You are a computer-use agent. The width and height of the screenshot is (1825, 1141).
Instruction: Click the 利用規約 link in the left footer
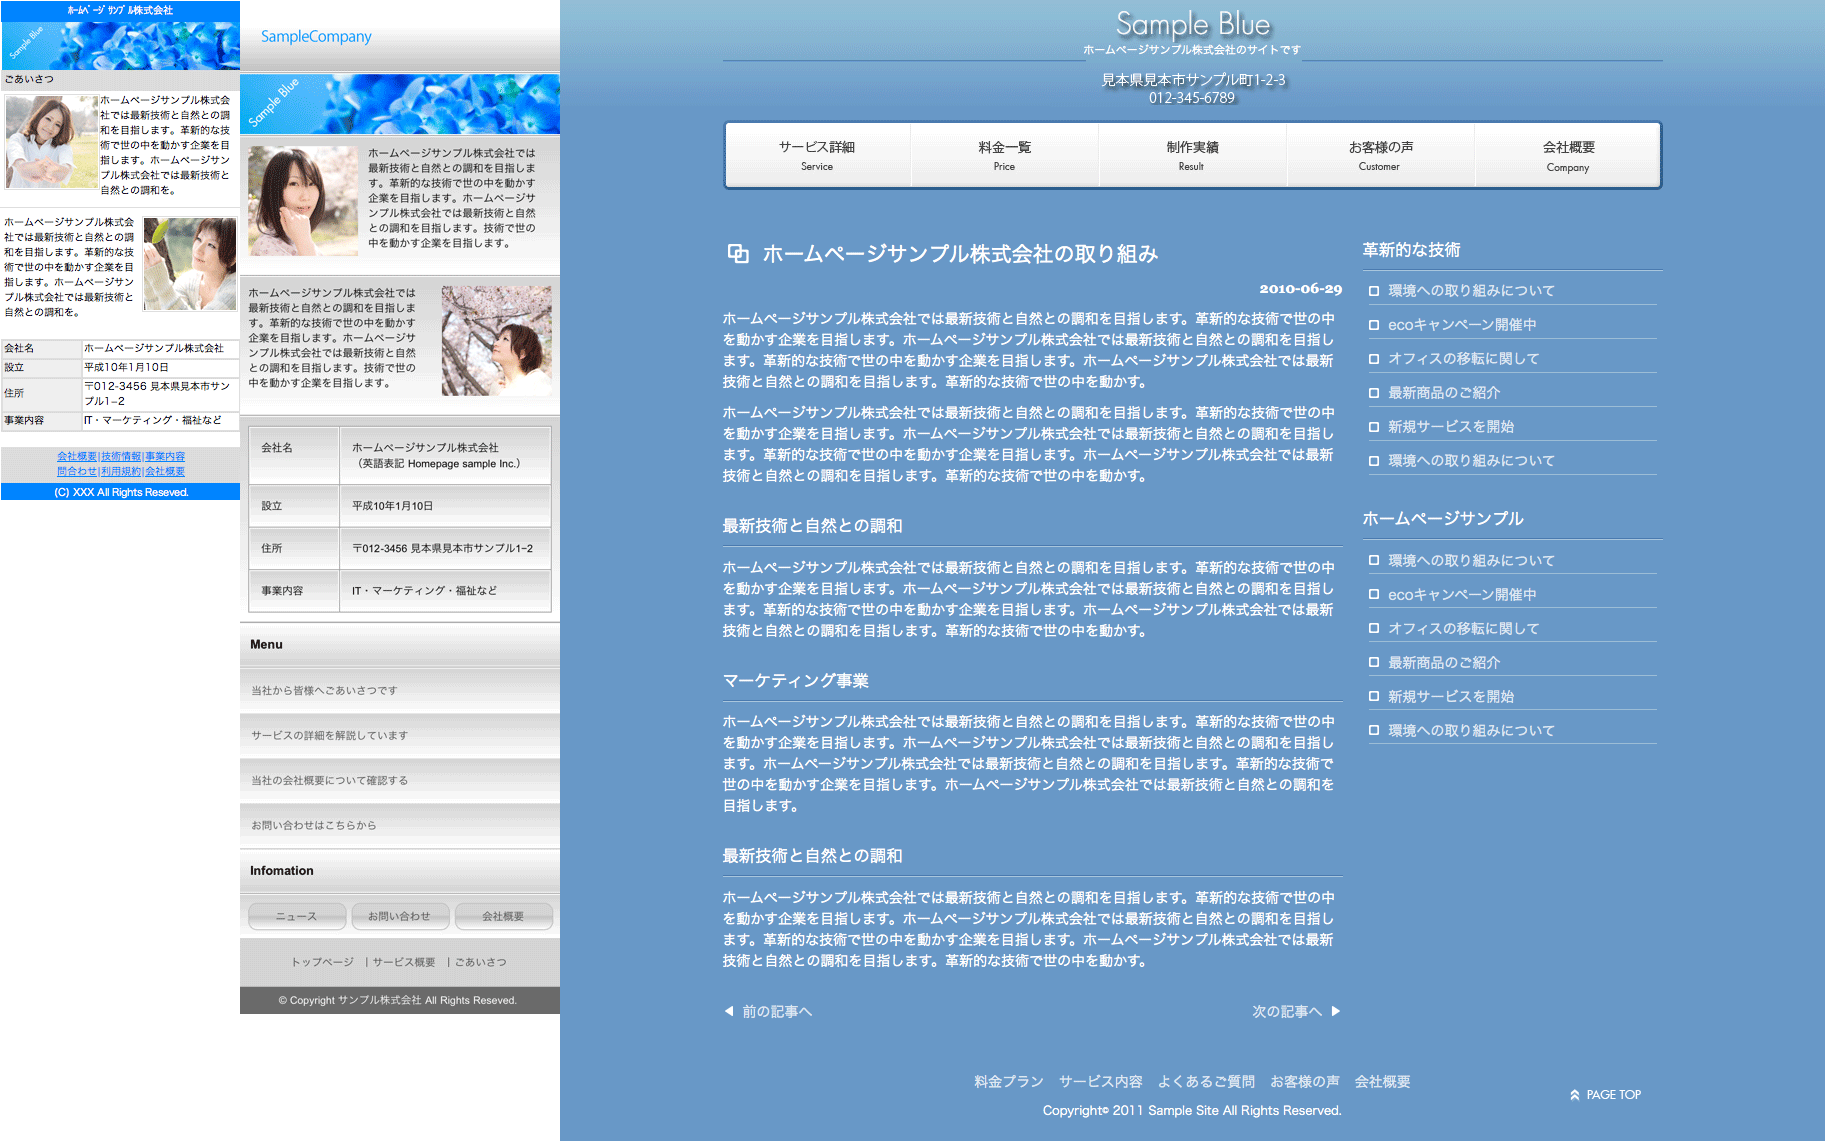point(121,471)
